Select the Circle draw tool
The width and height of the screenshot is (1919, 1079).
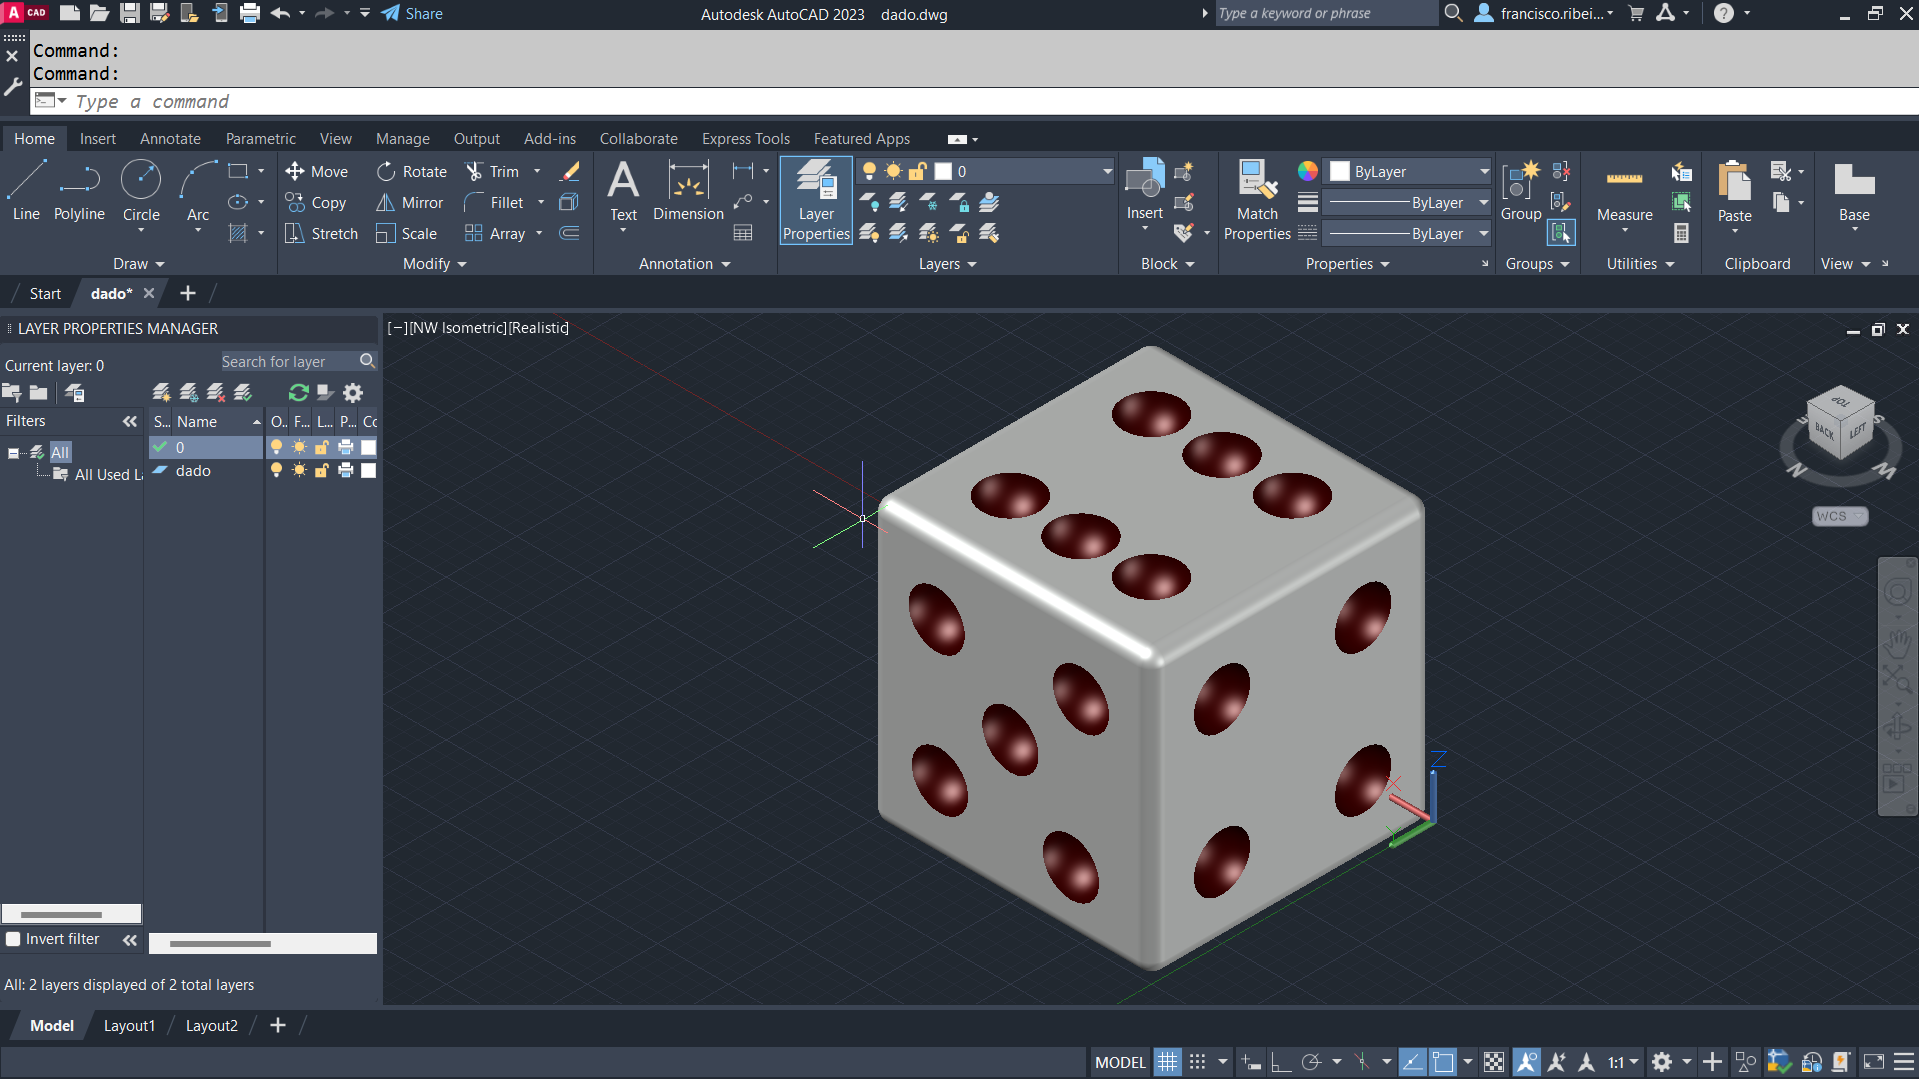pyautogui.click(x=141, y=191)
